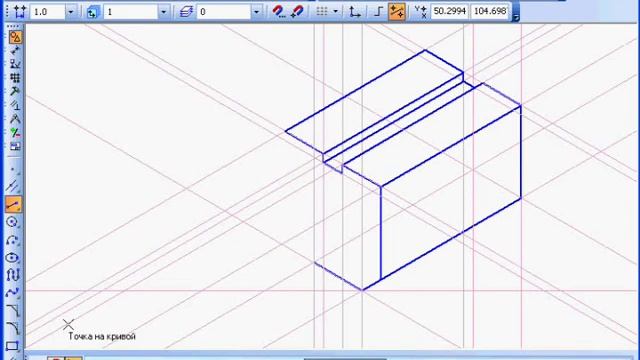
Task: Expand the view number dropdown showing 1
Action: (x=164, y=12)
